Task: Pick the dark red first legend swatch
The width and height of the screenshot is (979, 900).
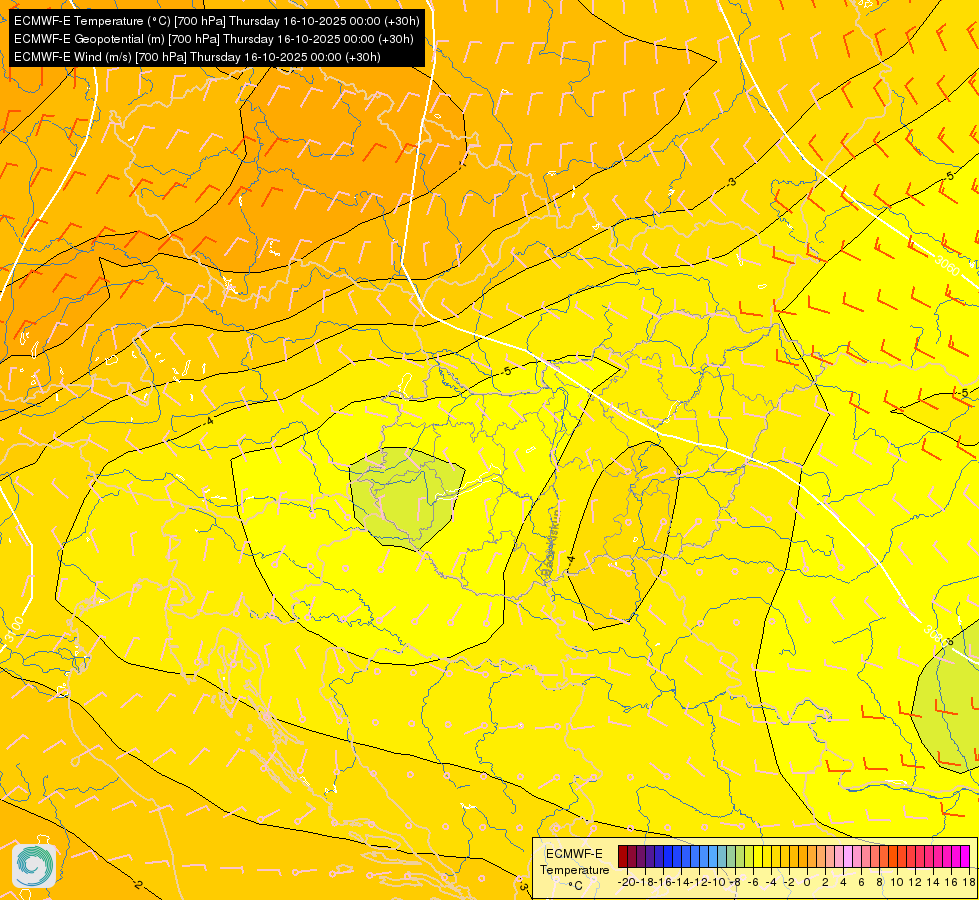Action: point(623,856)
